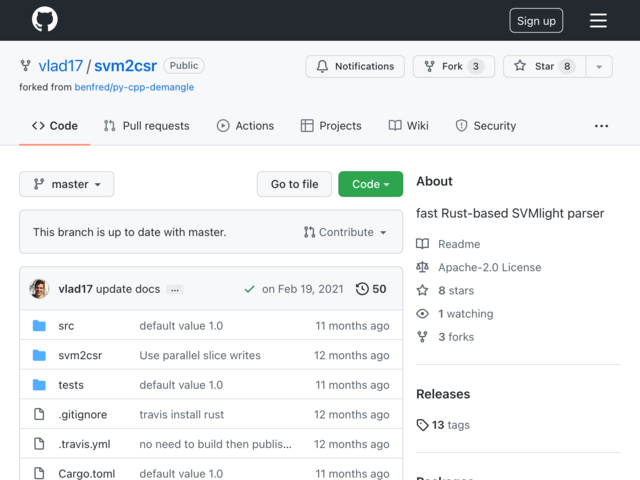Open the Projects tab

point(331,126)
